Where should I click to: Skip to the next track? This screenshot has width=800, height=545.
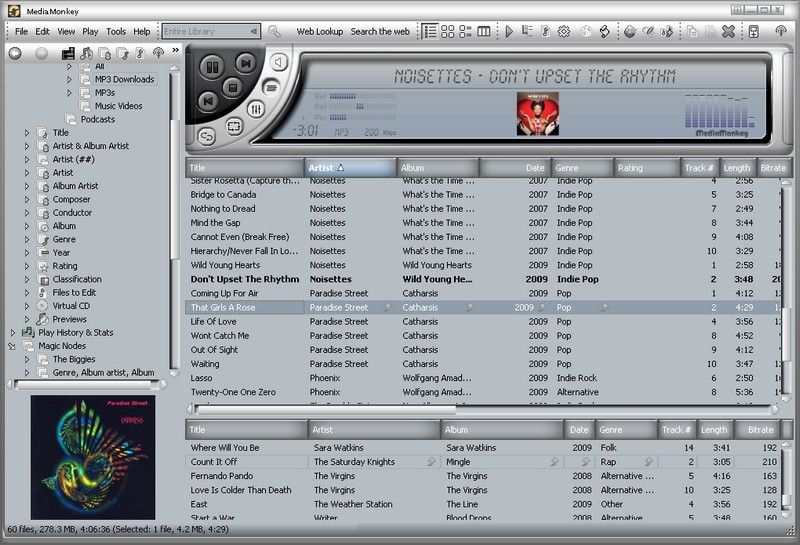244,64
